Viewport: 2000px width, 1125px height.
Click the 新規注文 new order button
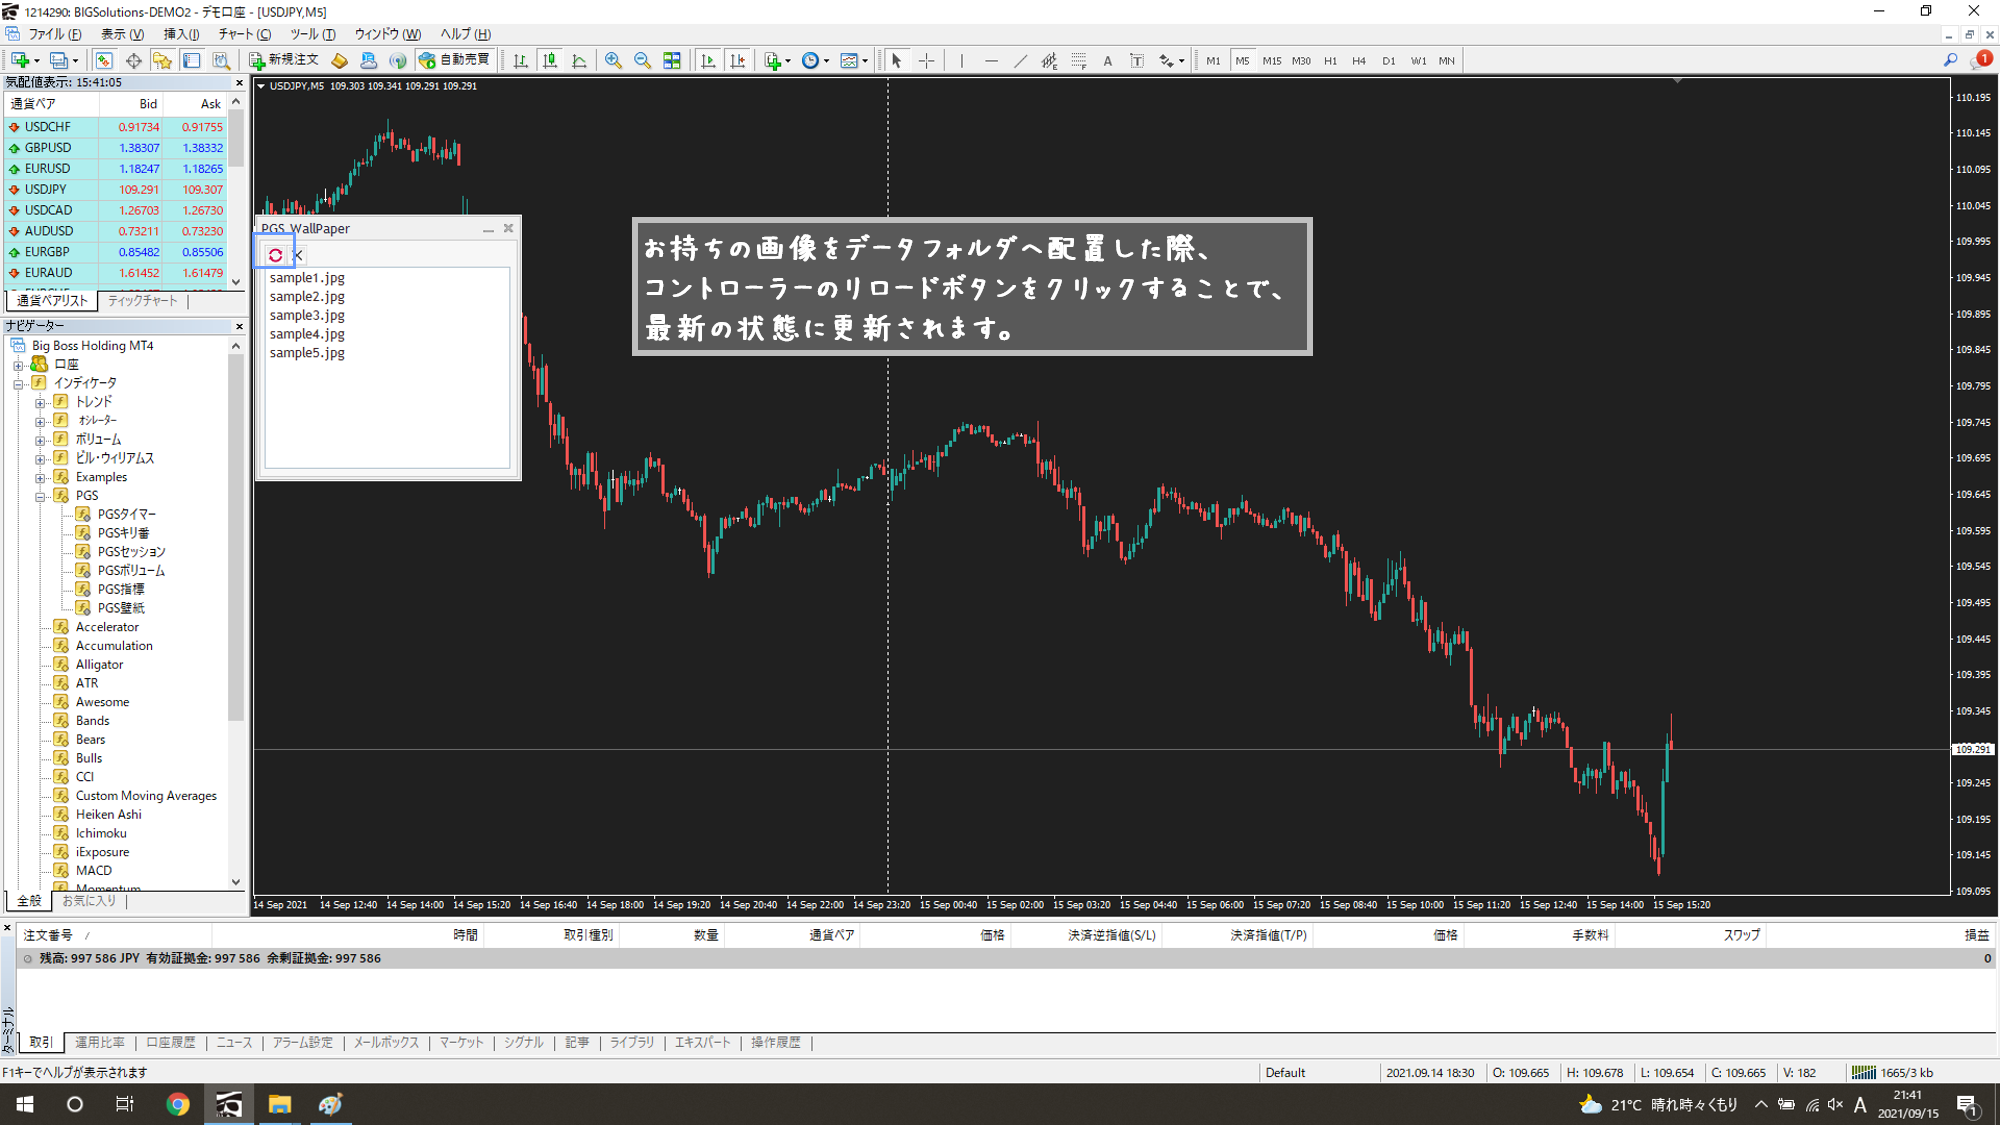pos(285,60)
